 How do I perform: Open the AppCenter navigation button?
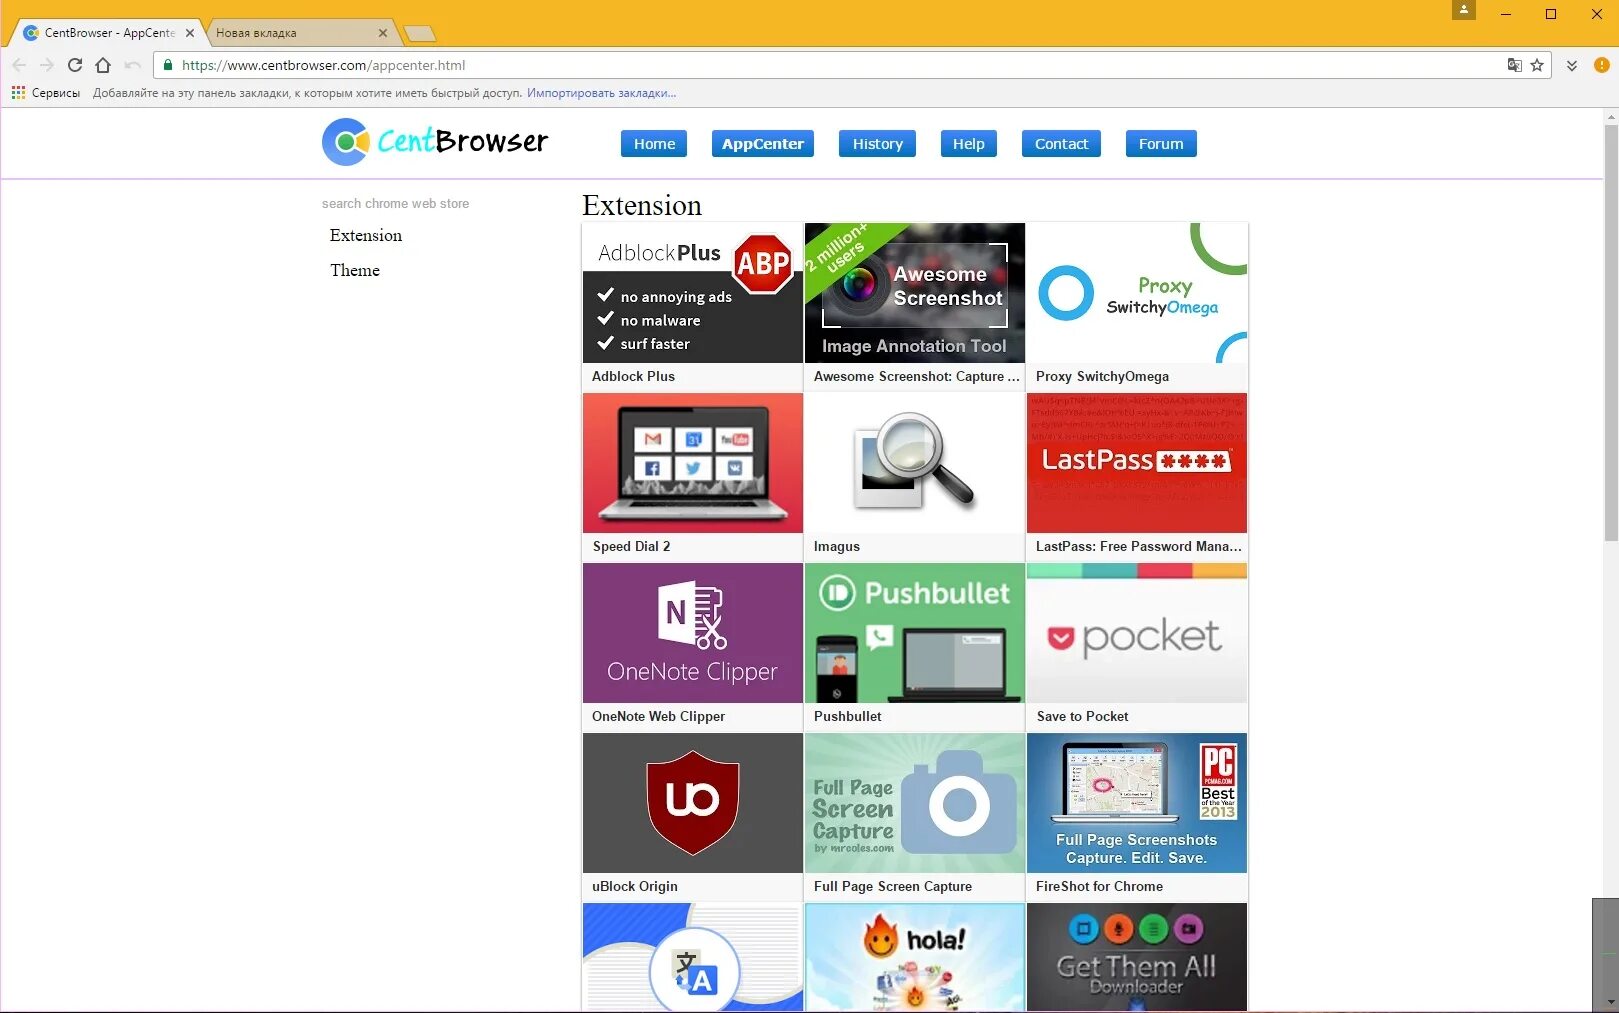click(763, 144)
